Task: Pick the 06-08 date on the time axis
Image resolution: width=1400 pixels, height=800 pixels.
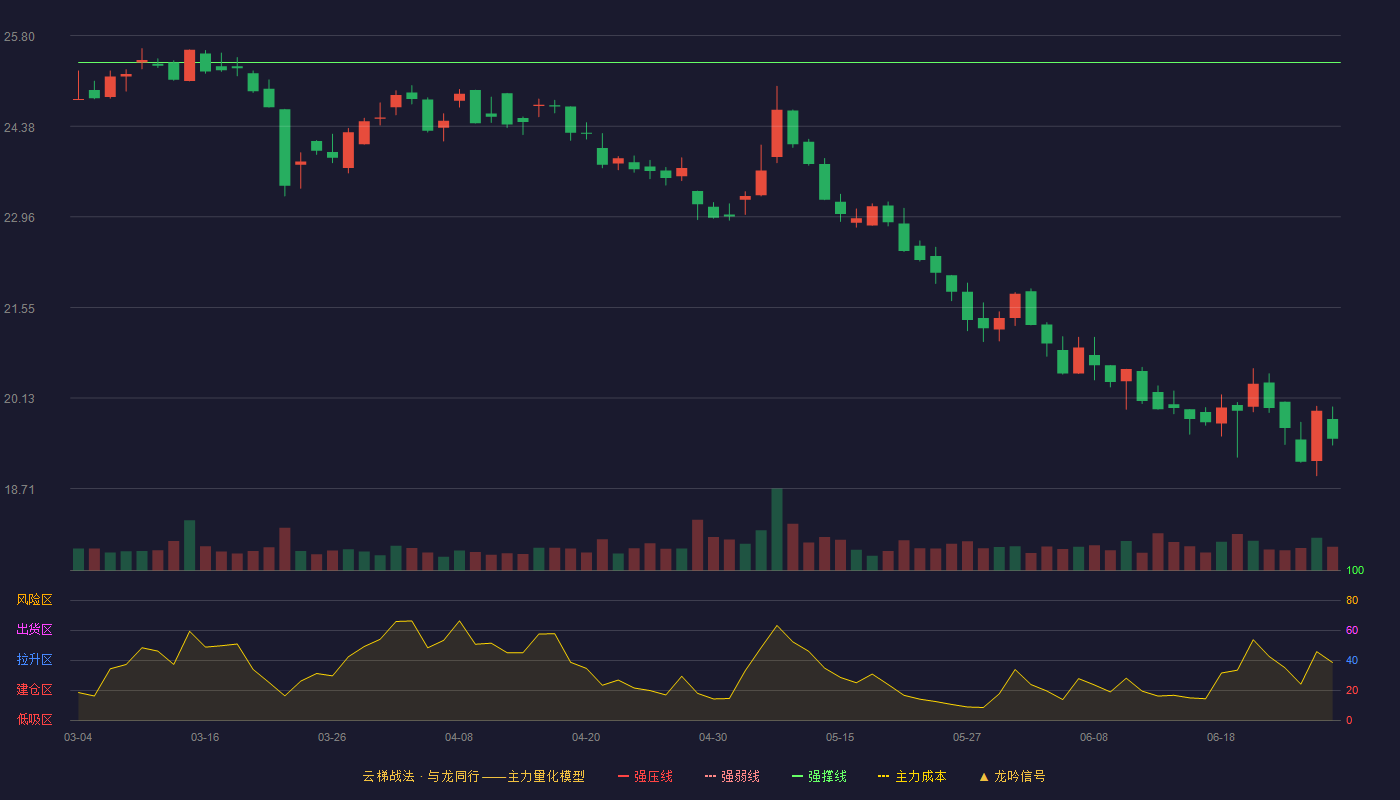Action: coord(1094,737)
